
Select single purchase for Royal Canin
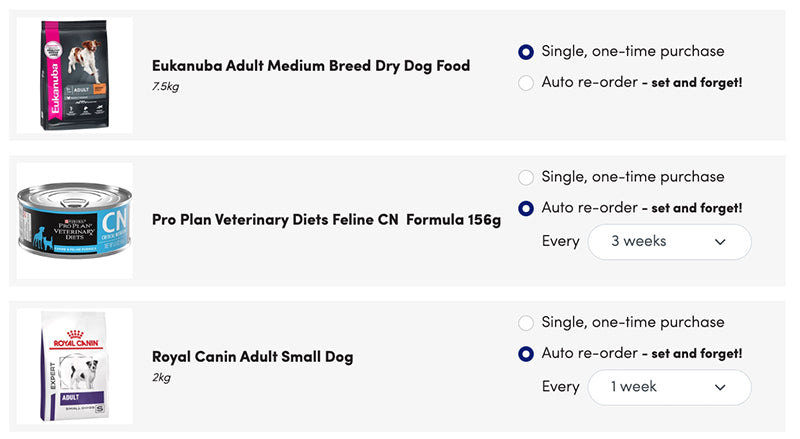coord(526,323)
